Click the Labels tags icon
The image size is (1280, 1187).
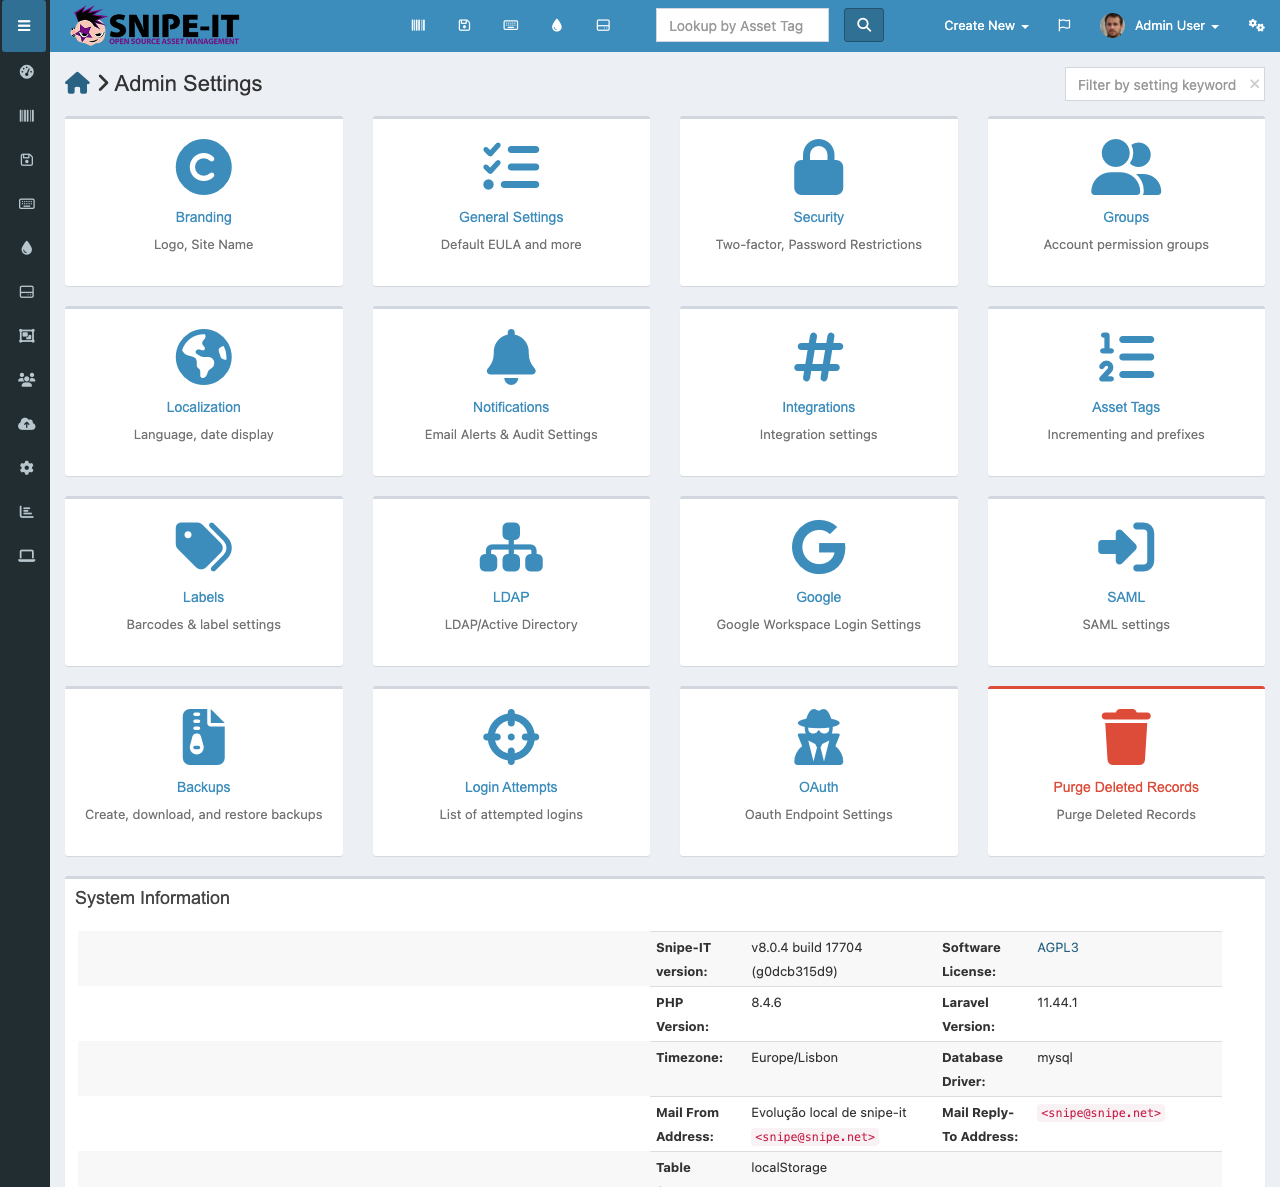pos(204,547)
